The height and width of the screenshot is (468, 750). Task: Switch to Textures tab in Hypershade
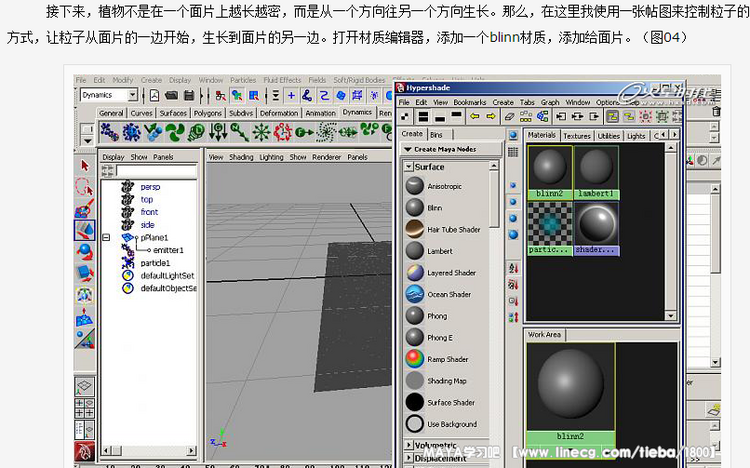tap(577, 136)
